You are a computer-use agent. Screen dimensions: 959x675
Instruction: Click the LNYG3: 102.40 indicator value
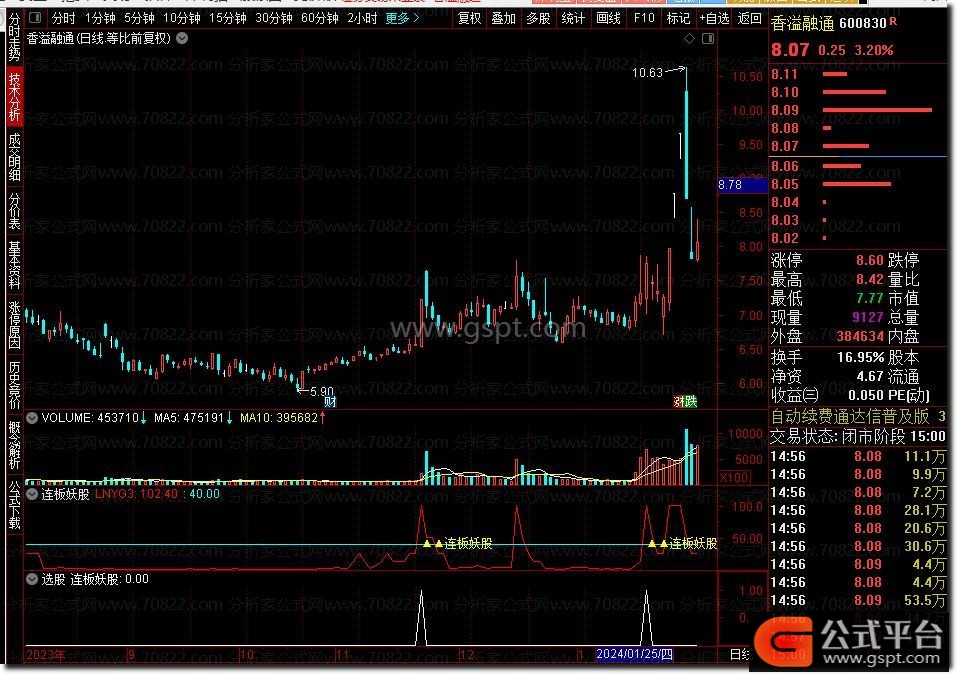click(136, 494)
